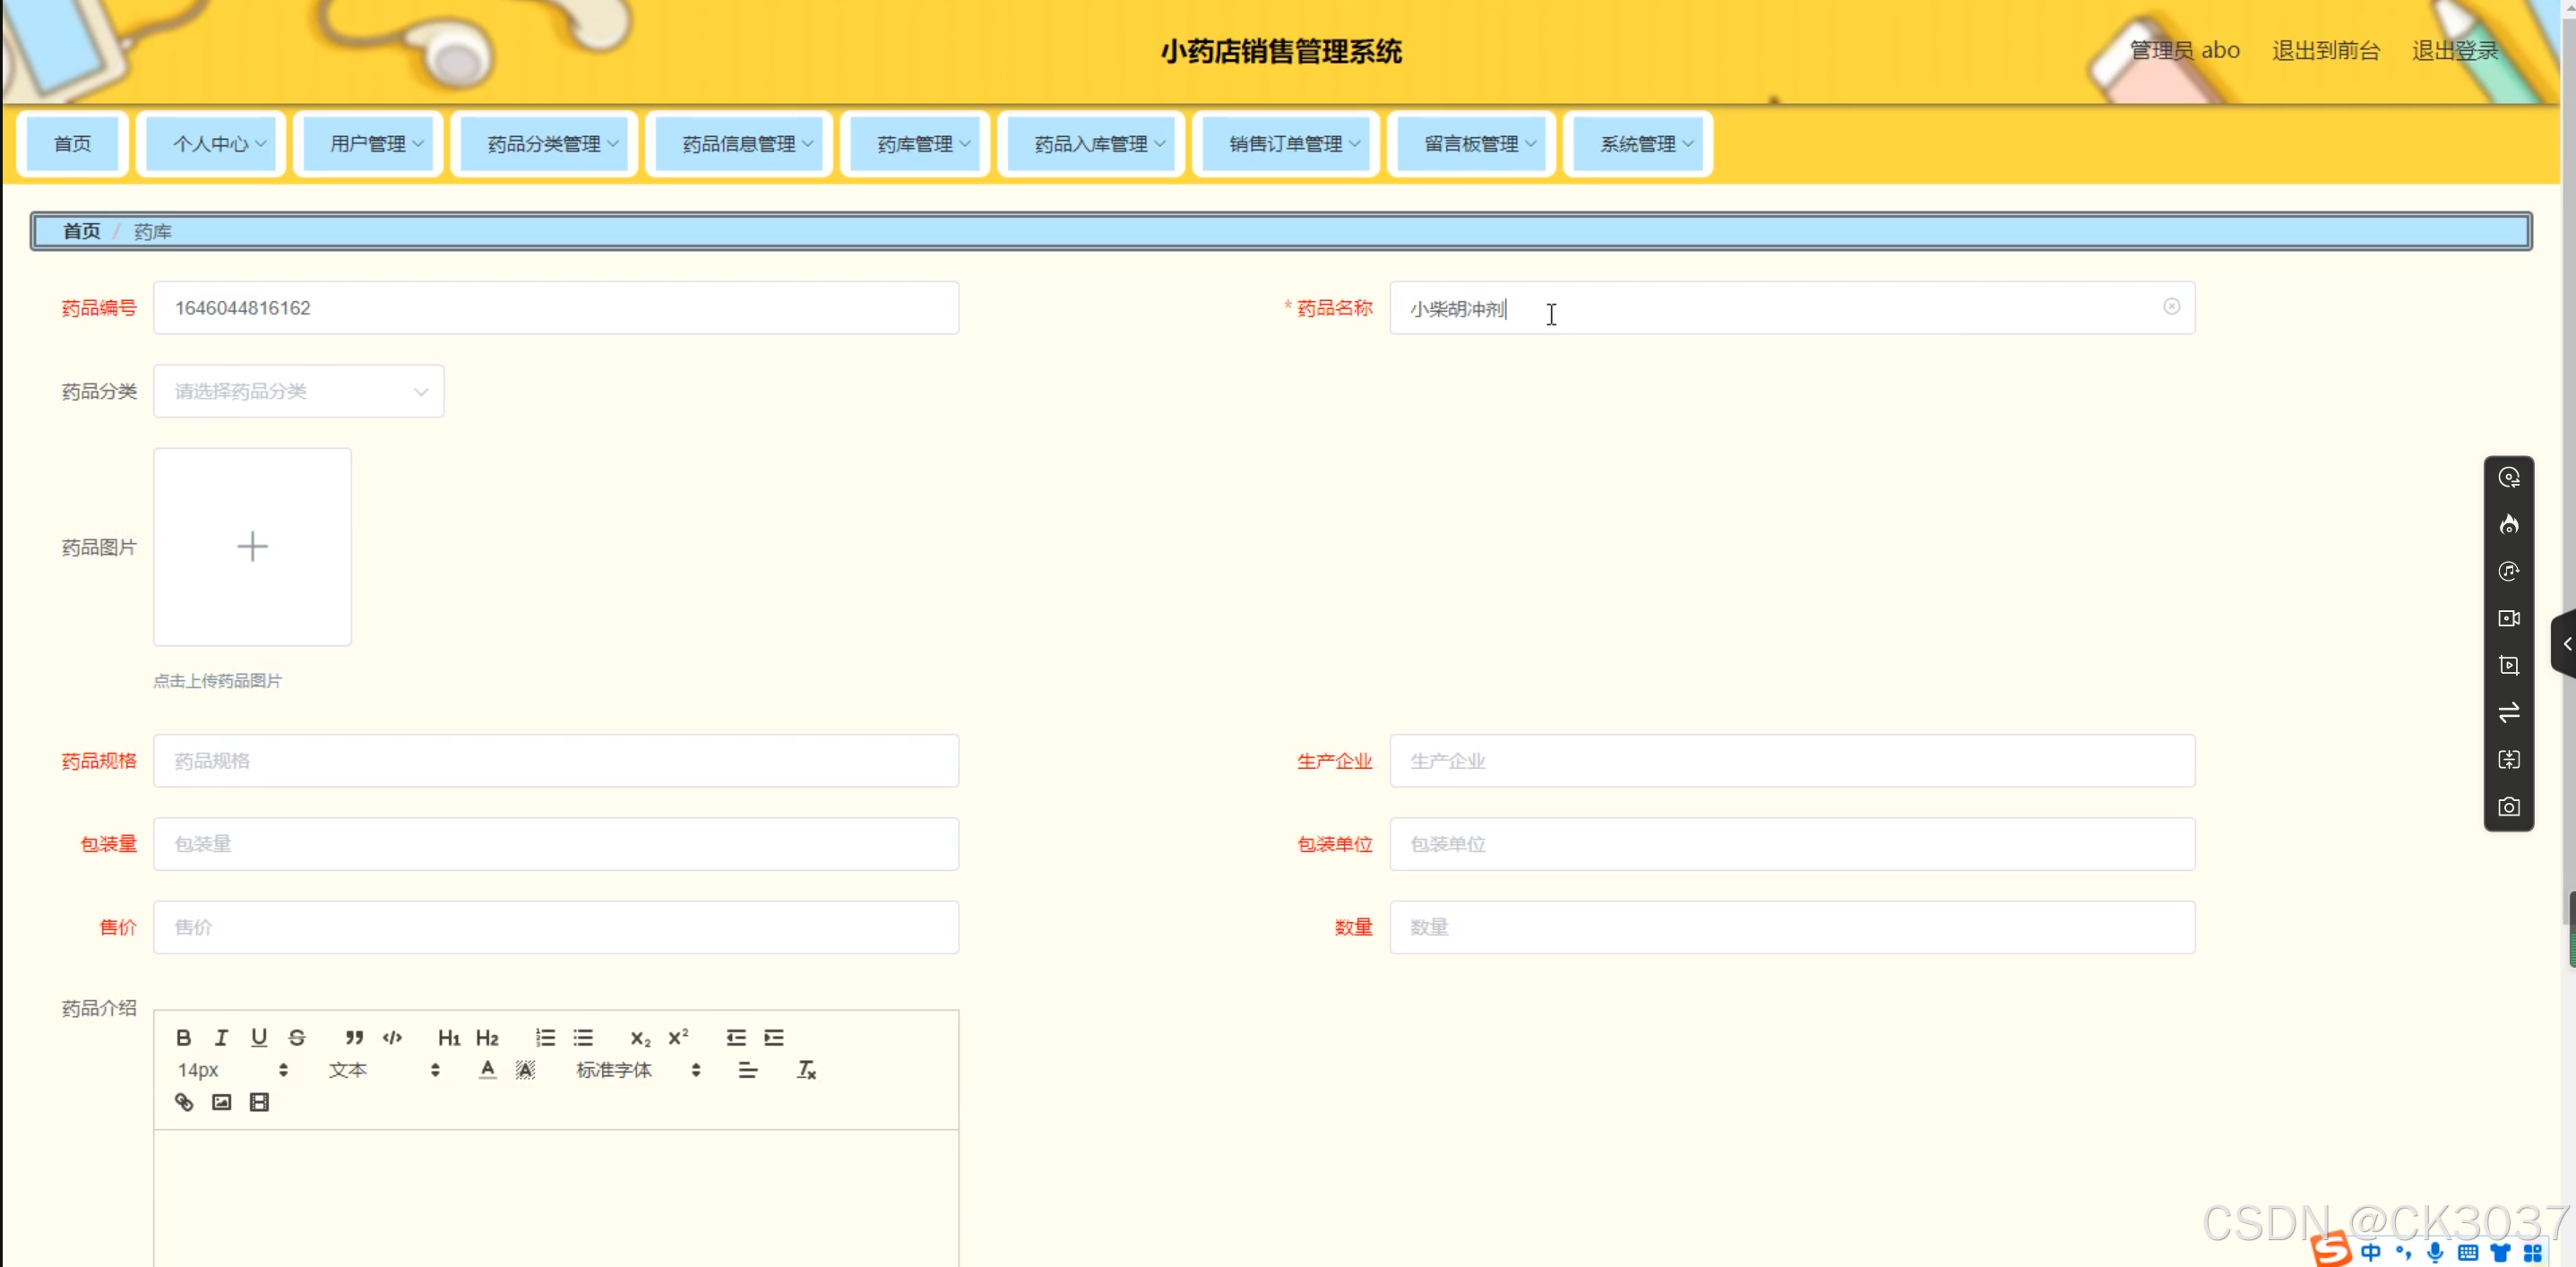Open the 药库管理 menu
Viewport: 2576px width, 1267px height.
click(915, 144)
